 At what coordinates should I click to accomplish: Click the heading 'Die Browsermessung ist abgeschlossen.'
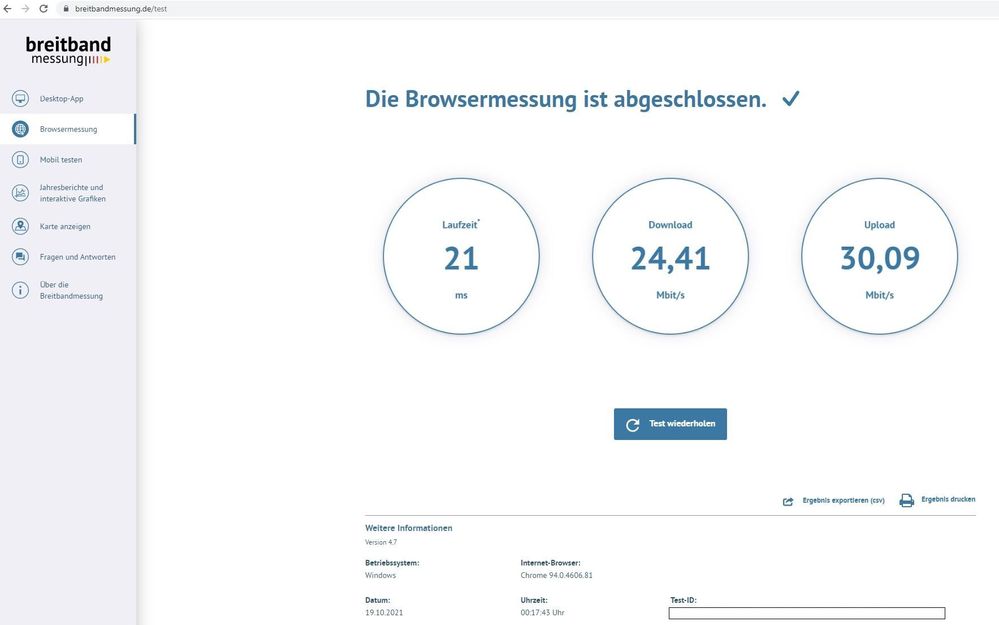click(566, 99)
